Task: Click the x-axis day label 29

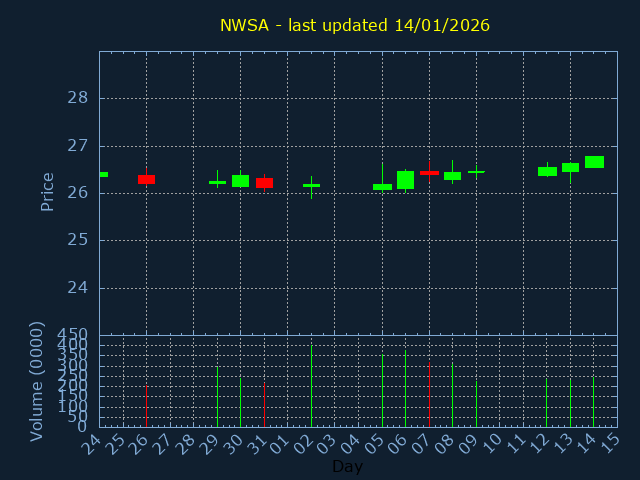Action: [x=209, y=444]
